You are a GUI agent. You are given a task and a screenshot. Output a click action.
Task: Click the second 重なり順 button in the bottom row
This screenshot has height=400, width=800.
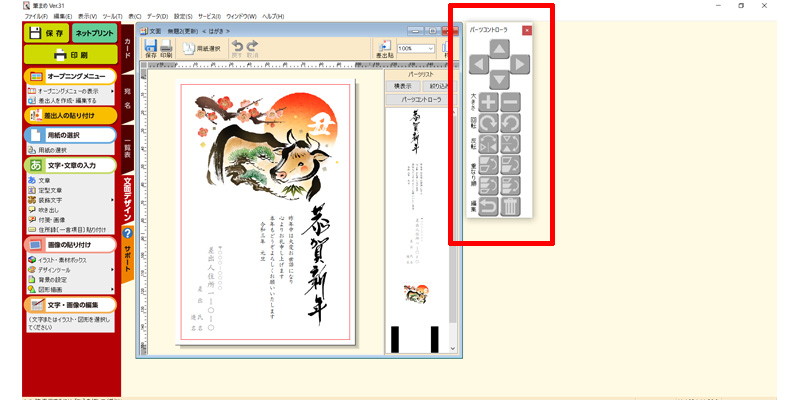tap(511, 186)
